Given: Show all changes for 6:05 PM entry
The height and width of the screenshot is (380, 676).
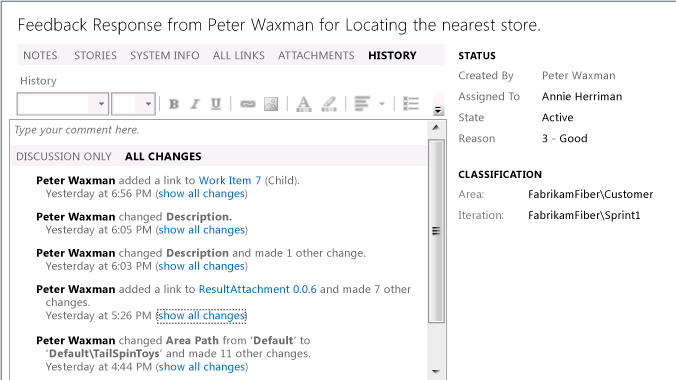Looking at the screenshot, I should 202,230.
